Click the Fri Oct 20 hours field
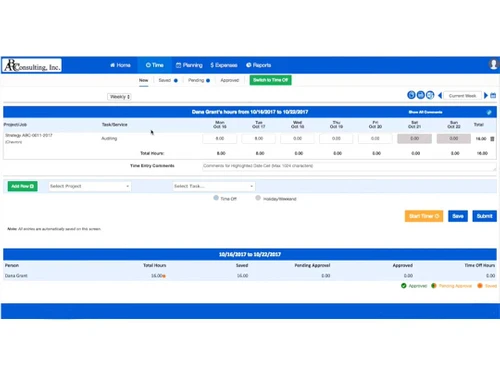 375,138
